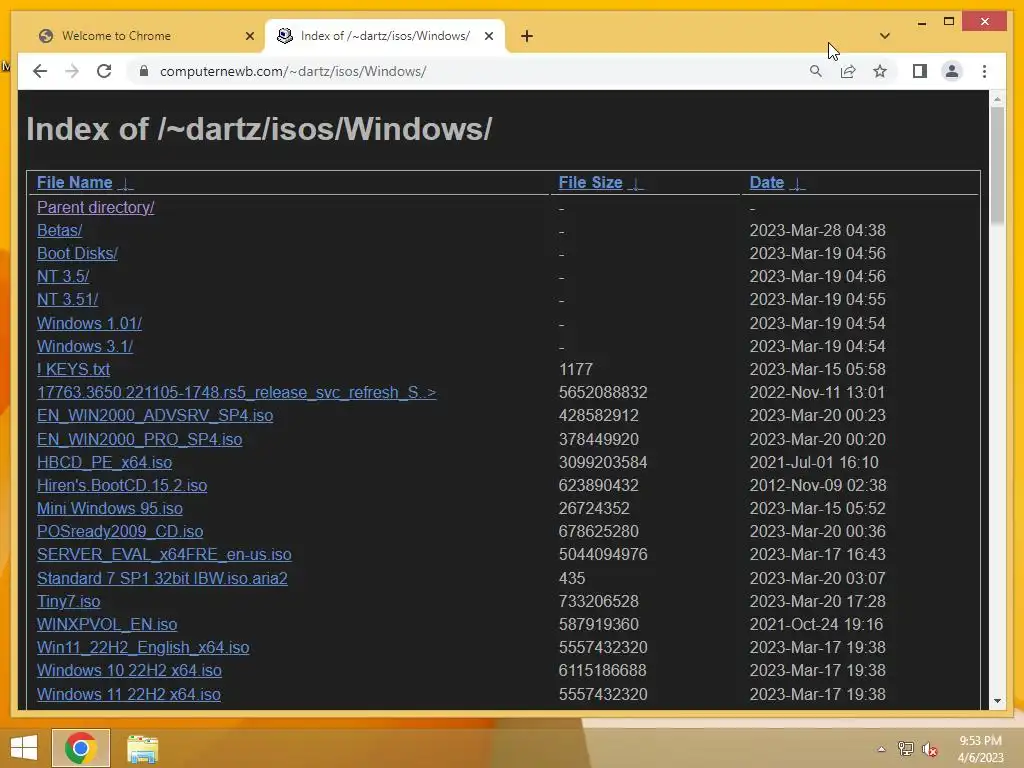
Task: Go back to the previous page
Action: tap(40, 71)
